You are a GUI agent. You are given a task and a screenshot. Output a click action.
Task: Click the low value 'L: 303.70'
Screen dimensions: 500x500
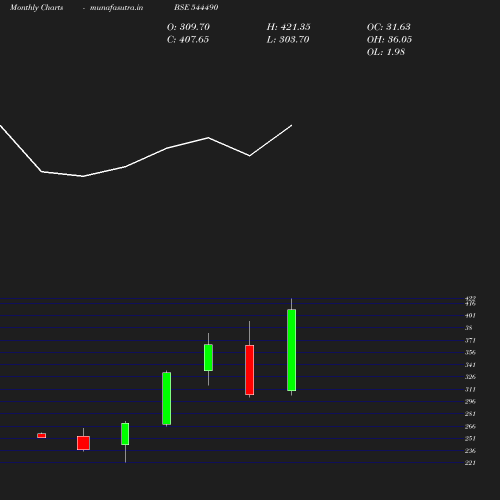point(288,40)
